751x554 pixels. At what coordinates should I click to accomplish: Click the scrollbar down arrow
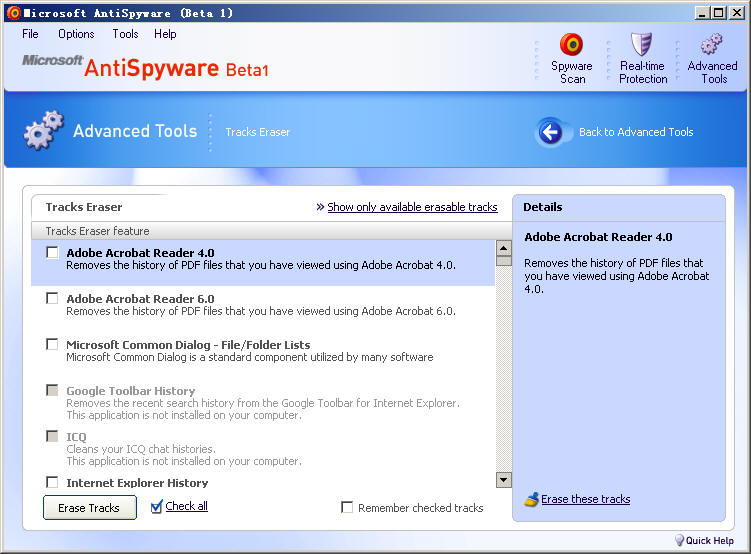[503, 480]
